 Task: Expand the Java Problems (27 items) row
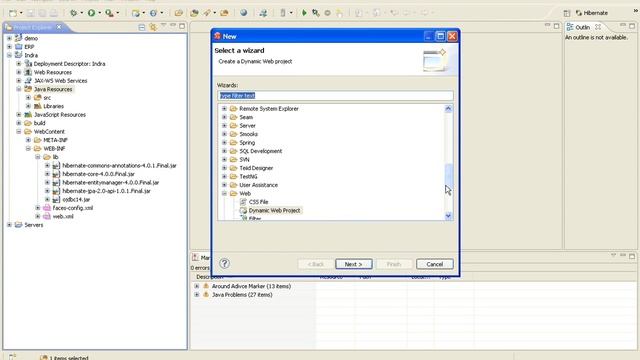point(197,295)
